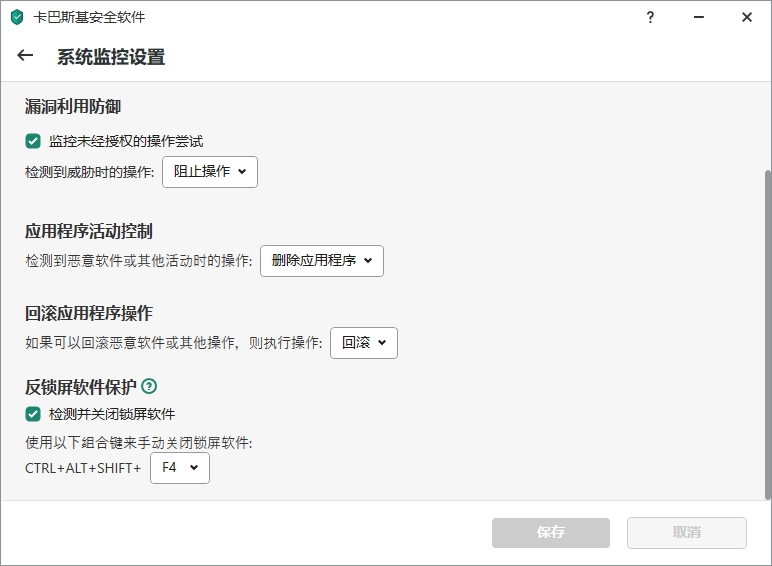Viewport: 772px width, 566px height.
Task: Open the 回滚 action dropdown
Action: (x=364, y=343)
